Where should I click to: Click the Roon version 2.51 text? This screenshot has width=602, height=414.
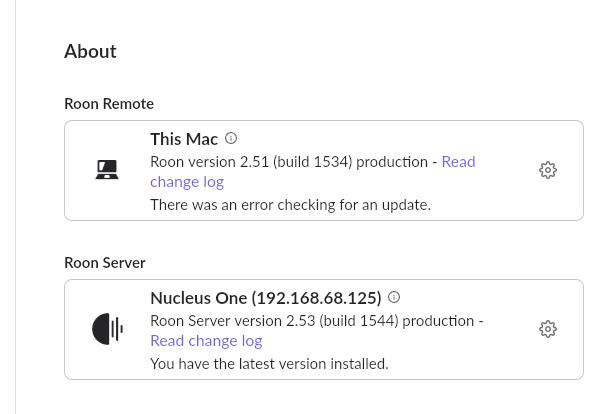click(x=210, y=162)
